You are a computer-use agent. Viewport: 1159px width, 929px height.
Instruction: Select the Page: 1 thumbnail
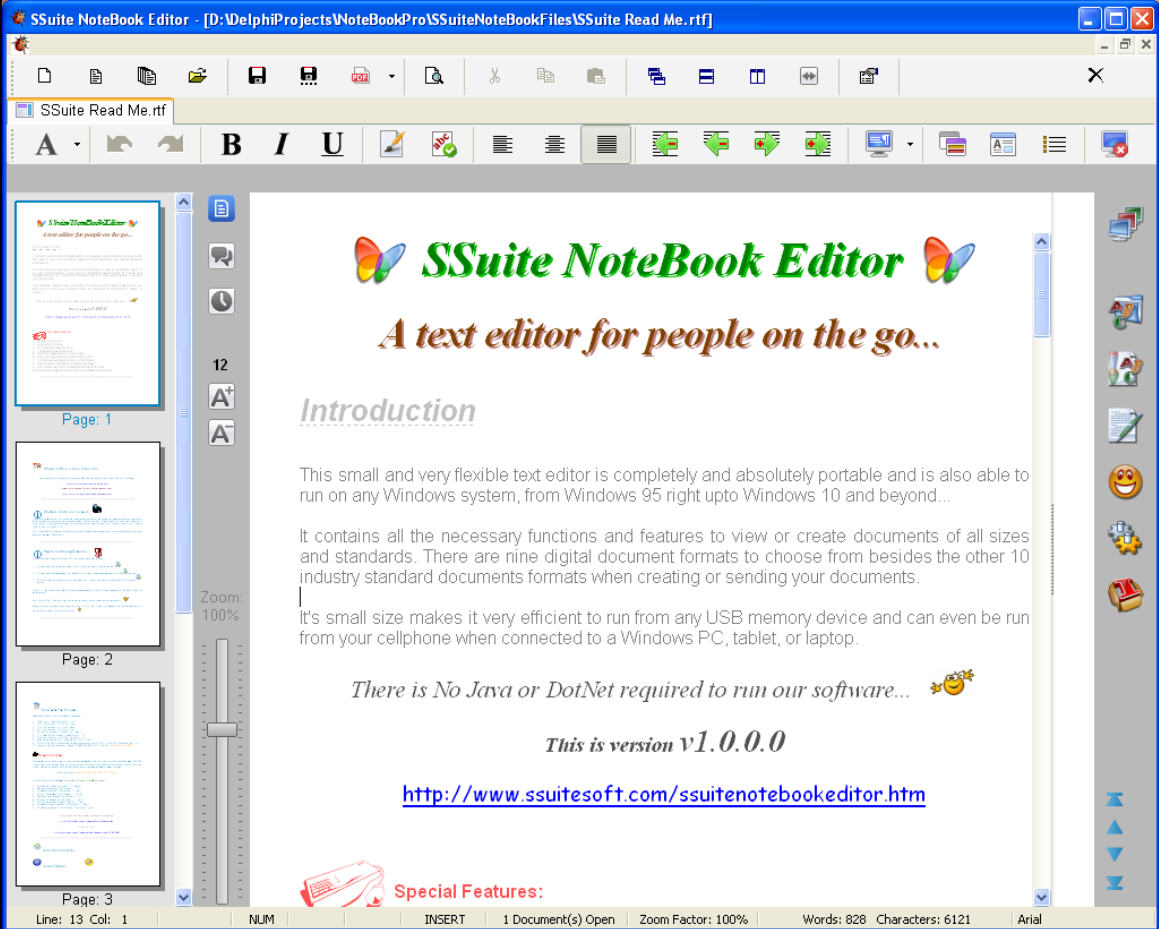[x=87, y=303]
